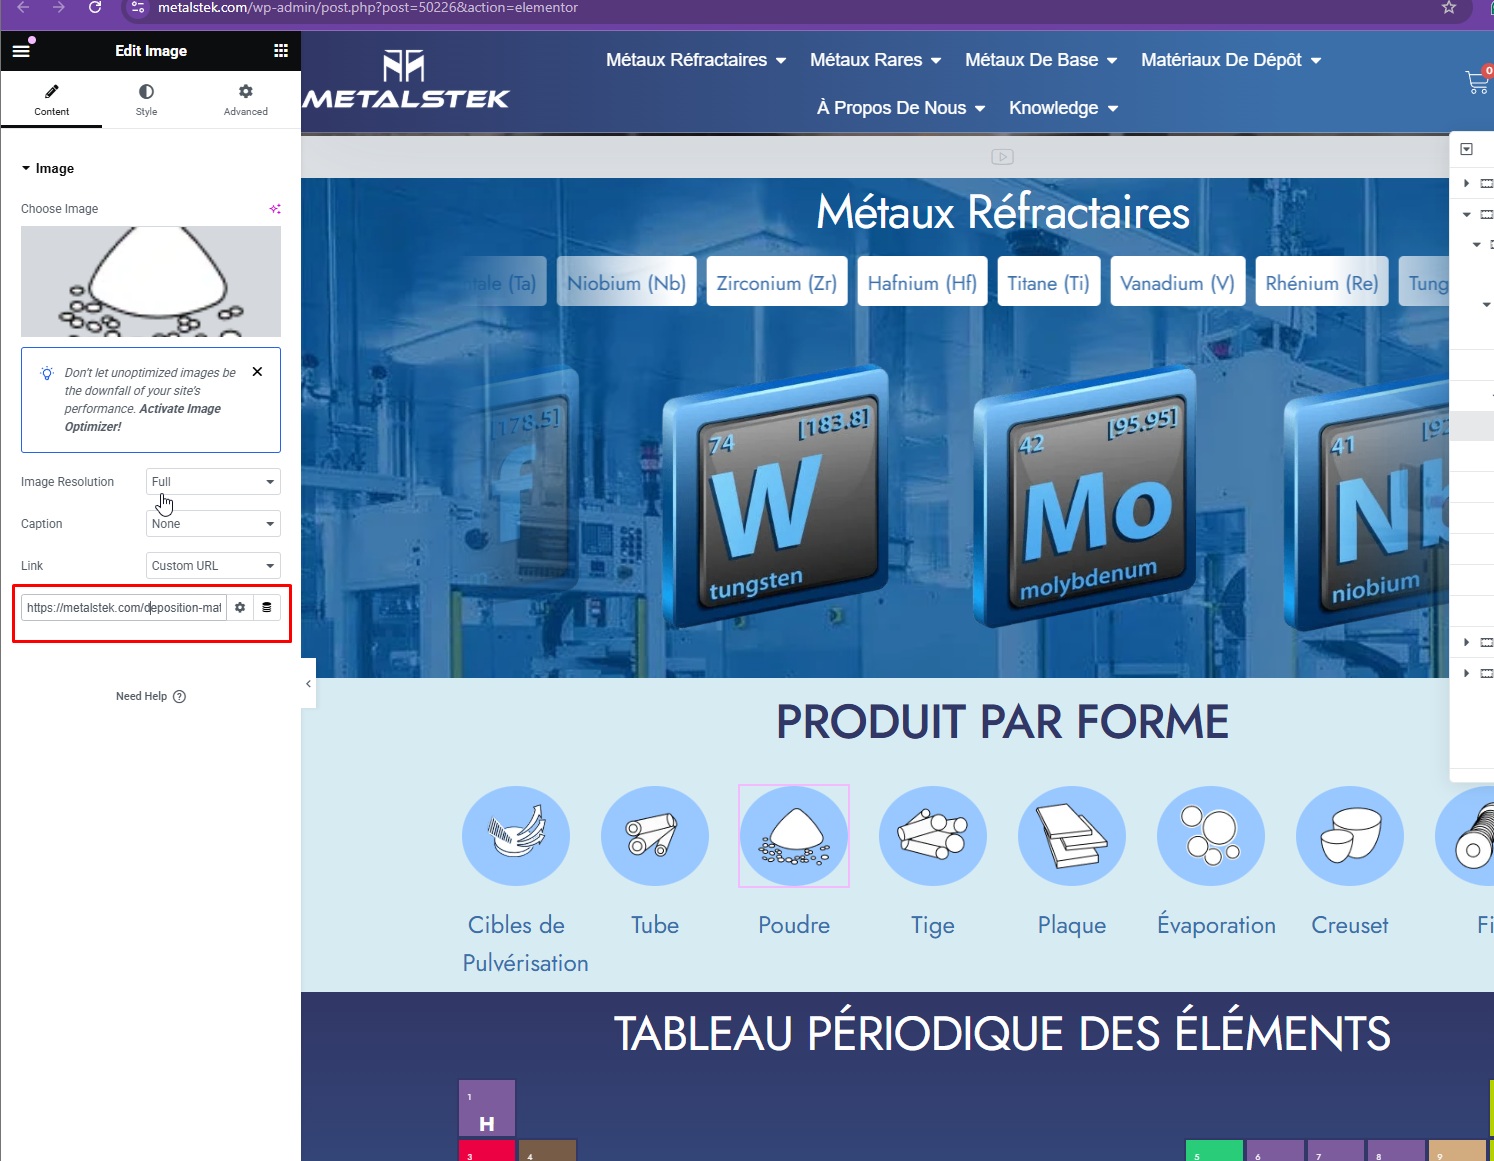This screenshot has height=1161, width=1494.
Task: Click the hydrogen H periodic table cell
Action: [x=487, y=1108]
